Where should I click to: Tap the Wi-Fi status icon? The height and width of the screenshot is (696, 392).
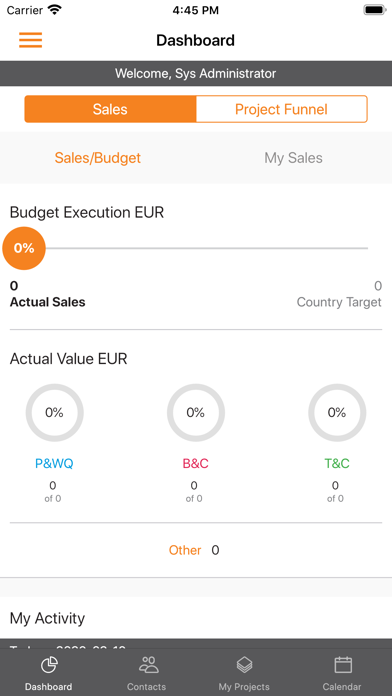[x=54, y=10]
